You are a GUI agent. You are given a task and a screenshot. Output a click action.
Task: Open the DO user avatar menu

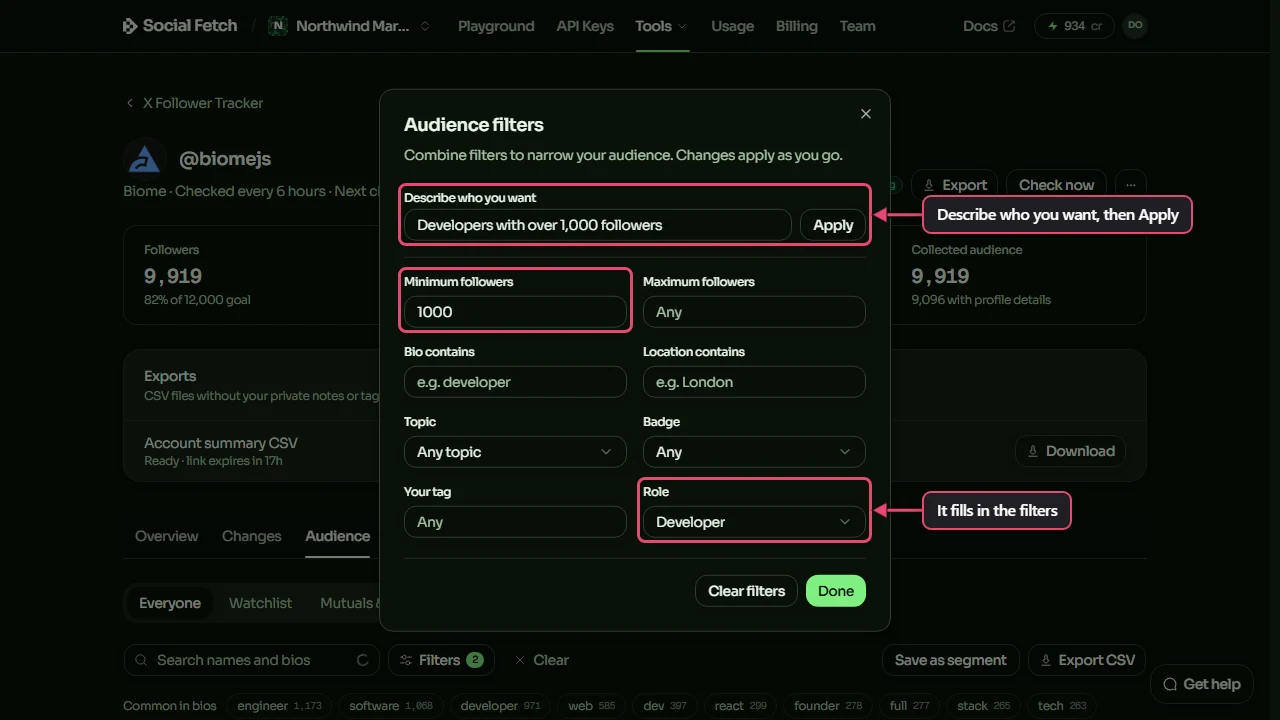click(x=1134, y=25)
